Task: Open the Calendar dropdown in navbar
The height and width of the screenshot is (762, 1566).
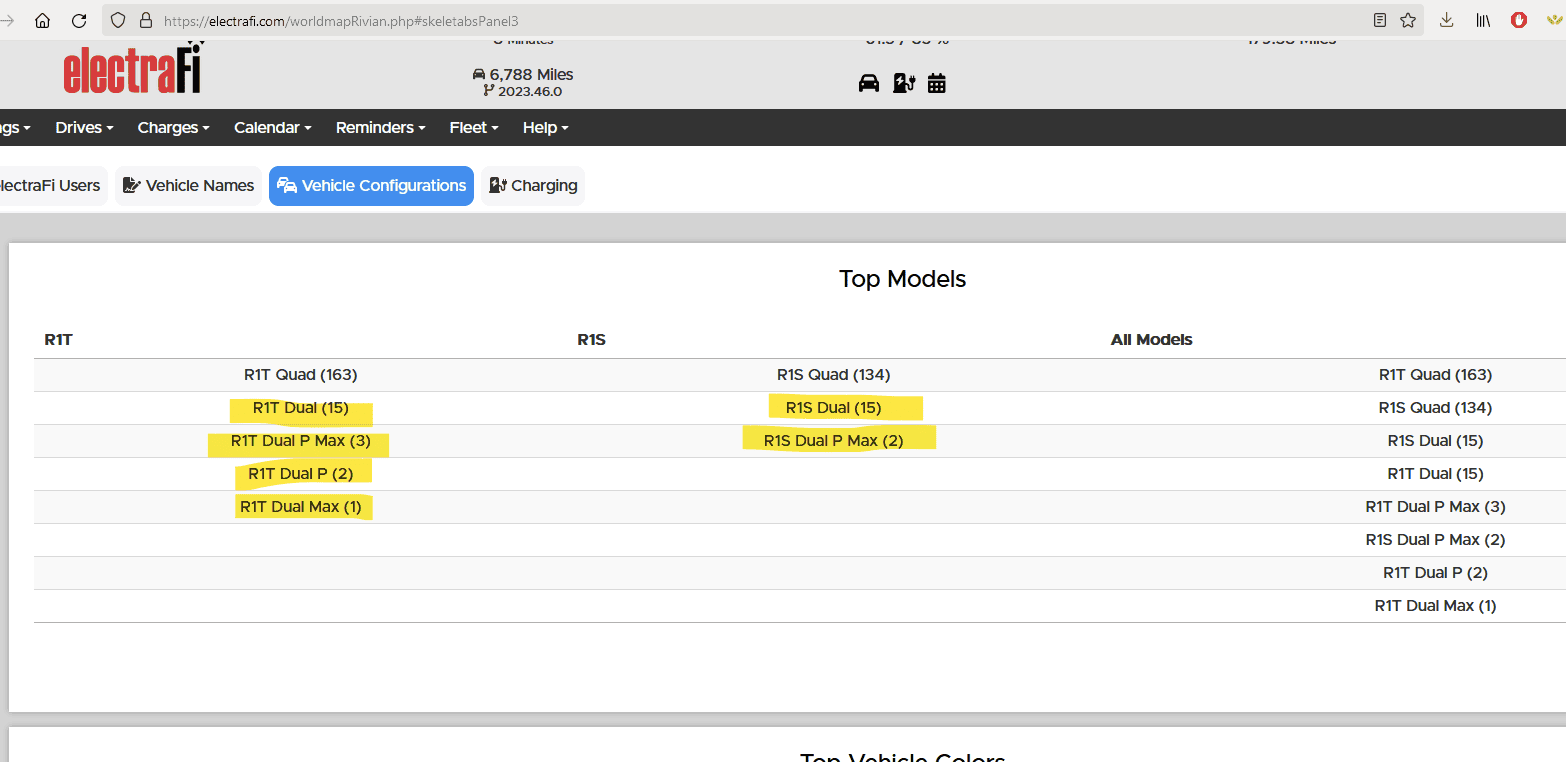Action: 273,128
